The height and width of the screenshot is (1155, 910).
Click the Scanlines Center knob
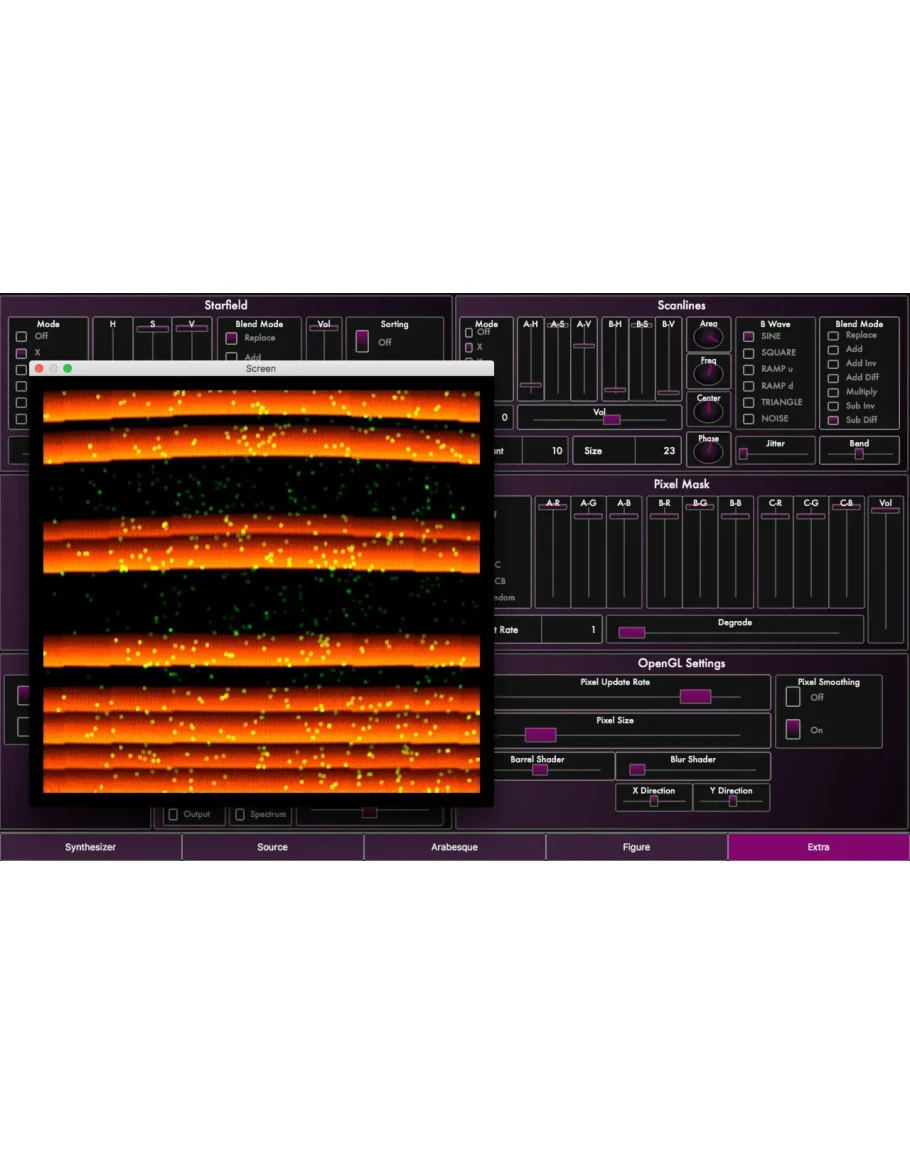(x=708, y=413)
